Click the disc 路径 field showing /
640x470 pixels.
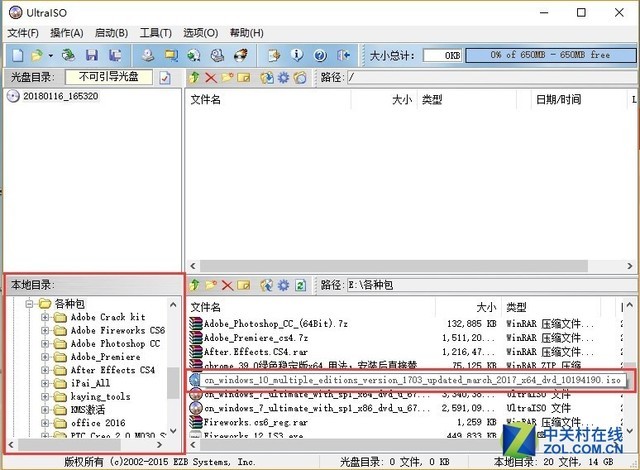(493, 77)
